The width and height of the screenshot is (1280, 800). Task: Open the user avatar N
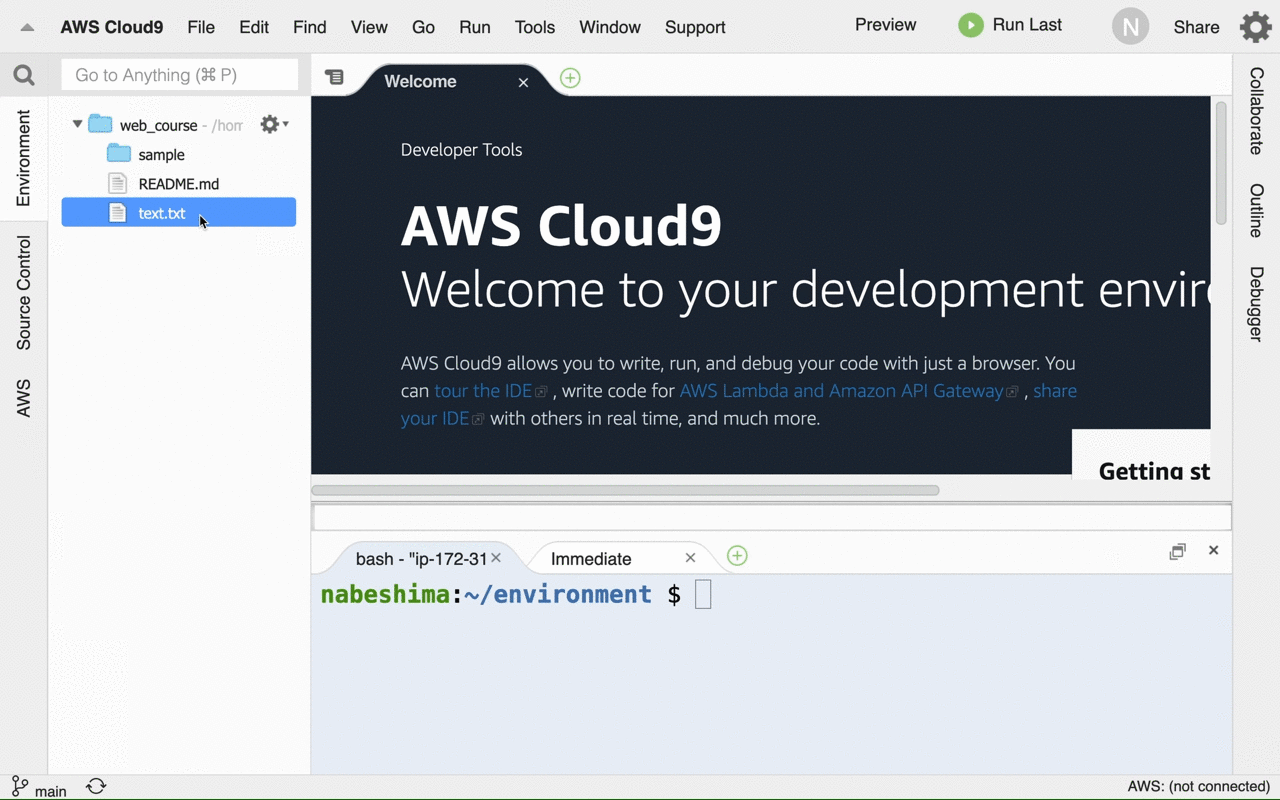point(1130,27)
